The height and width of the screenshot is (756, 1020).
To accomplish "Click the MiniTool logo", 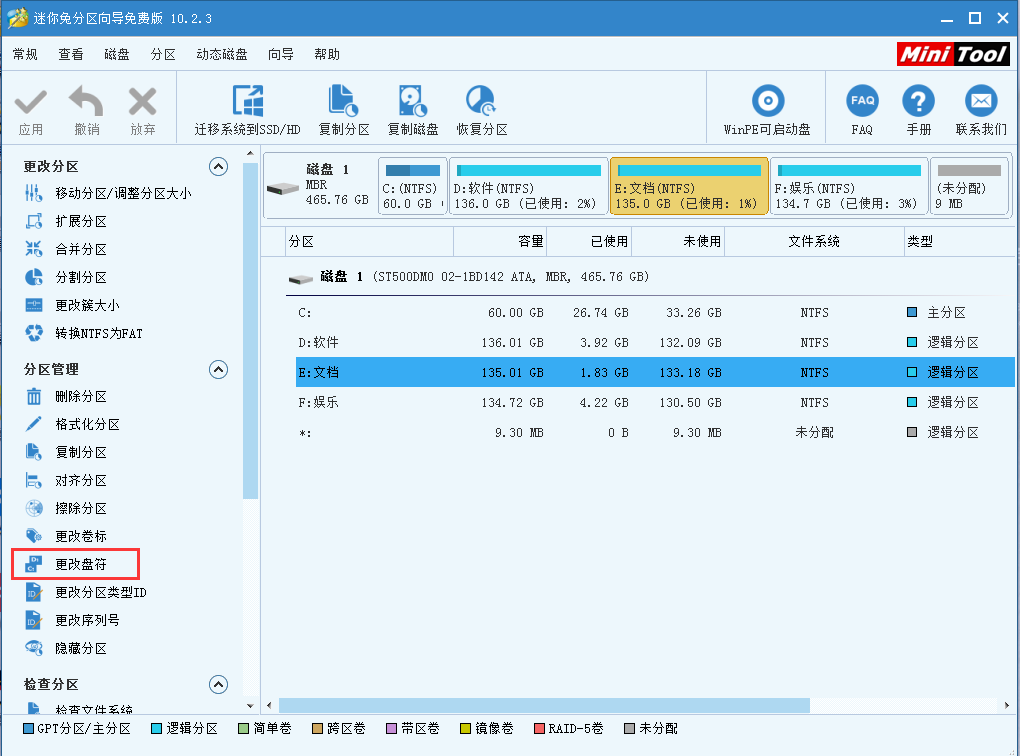I will 953,54.
